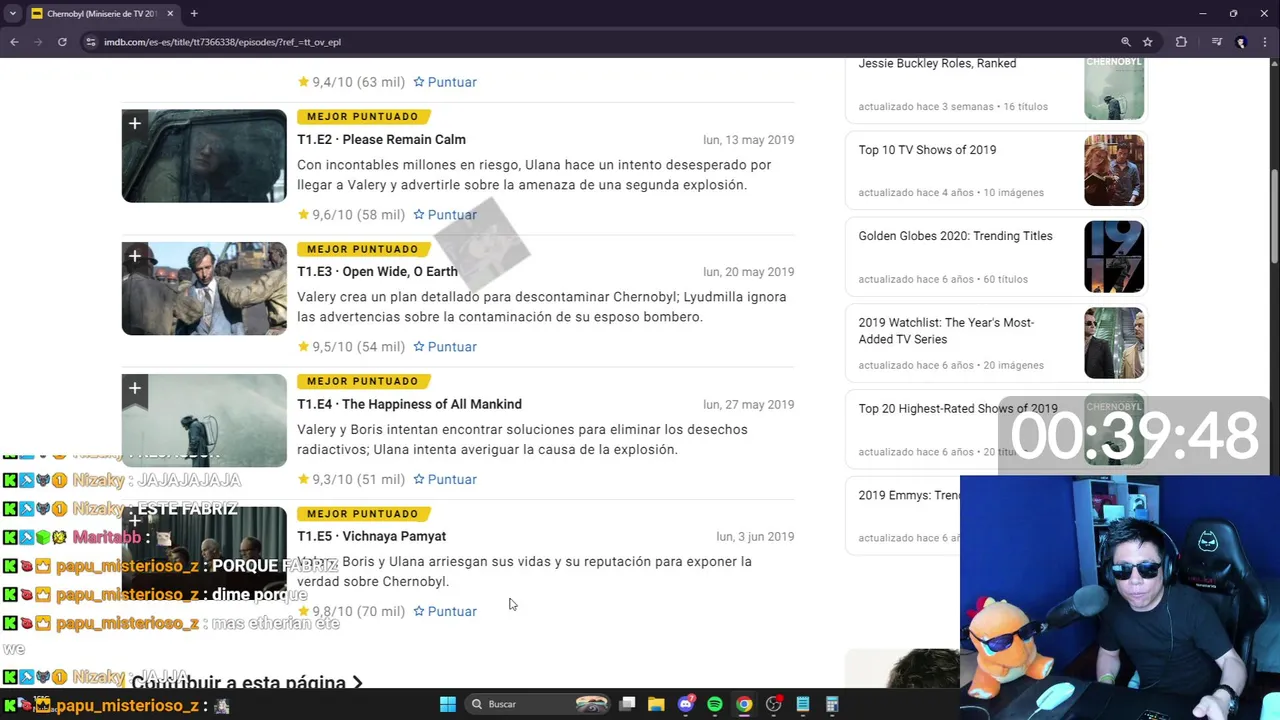Click Puntuar next to the 9,4/10 rating

click(445, 82)
